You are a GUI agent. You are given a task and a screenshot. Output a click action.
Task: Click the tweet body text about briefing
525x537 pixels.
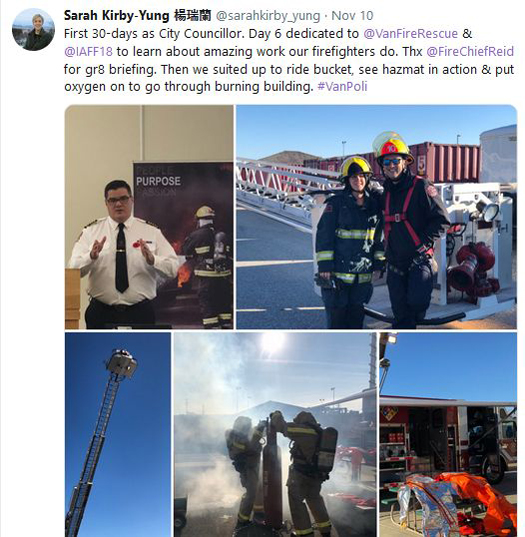289,60
